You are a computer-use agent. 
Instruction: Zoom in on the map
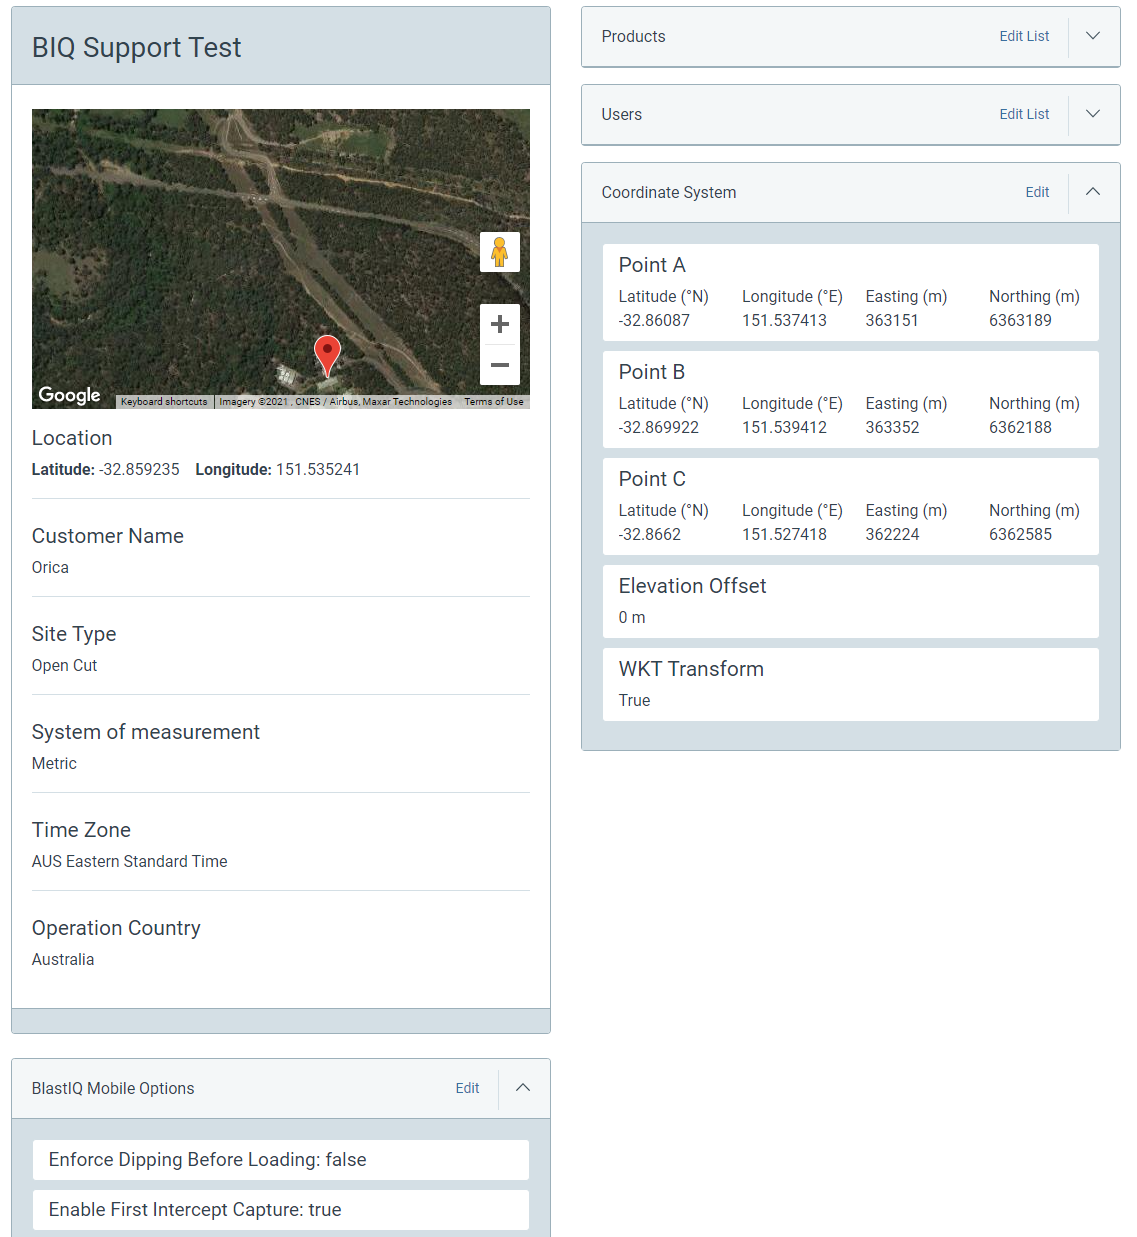tap(500, 324)
